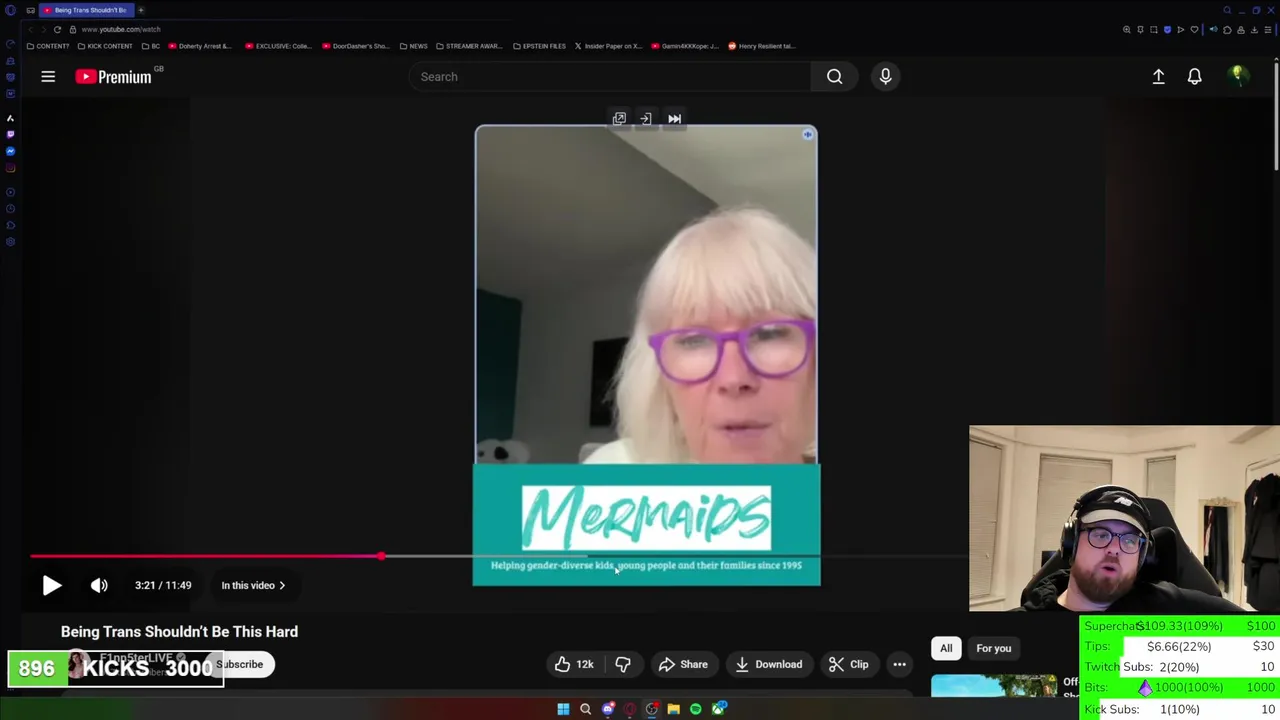The image size is (1280, 720).
Task: Open Aria AI in browser sidebar
Action: 10,117
